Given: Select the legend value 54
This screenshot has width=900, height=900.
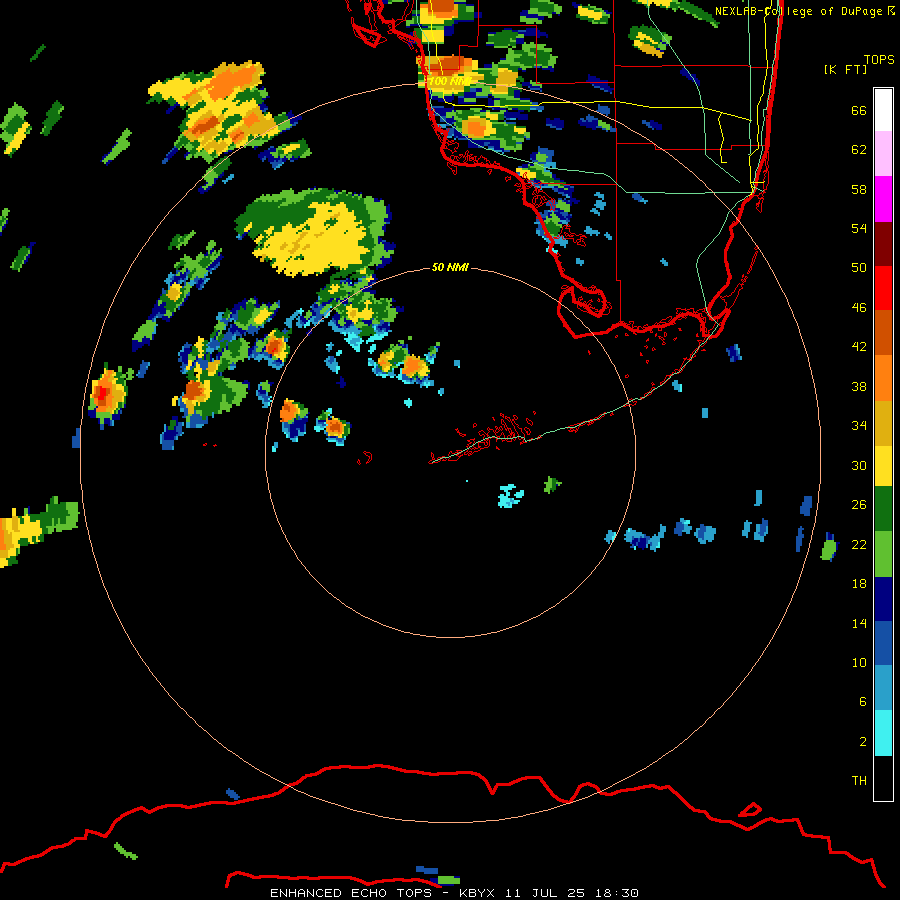Looking at the screenshot, I should point(859,228).
